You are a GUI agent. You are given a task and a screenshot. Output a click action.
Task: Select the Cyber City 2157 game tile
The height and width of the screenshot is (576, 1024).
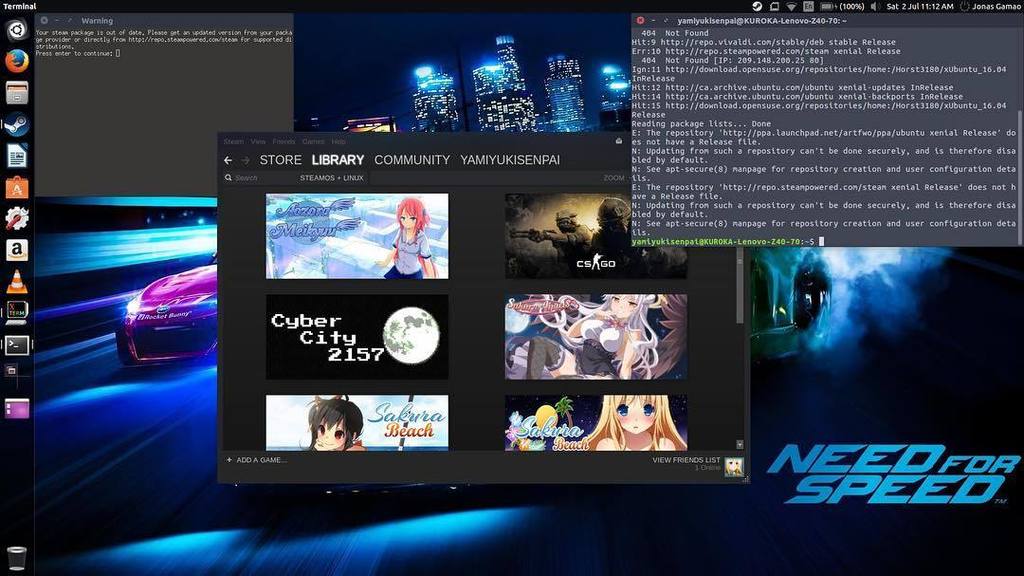[357, 337]
